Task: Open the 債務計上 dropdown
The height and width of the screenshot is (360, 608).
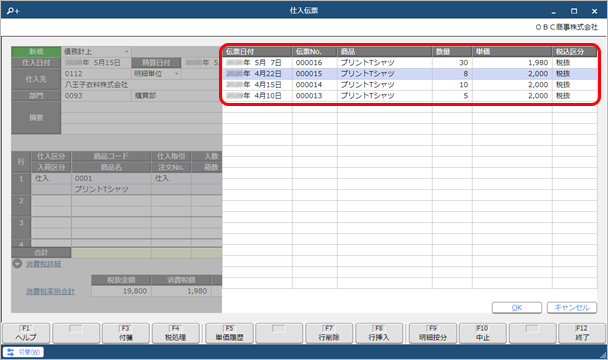Action: pyautogui.click(x=126, y=52)
